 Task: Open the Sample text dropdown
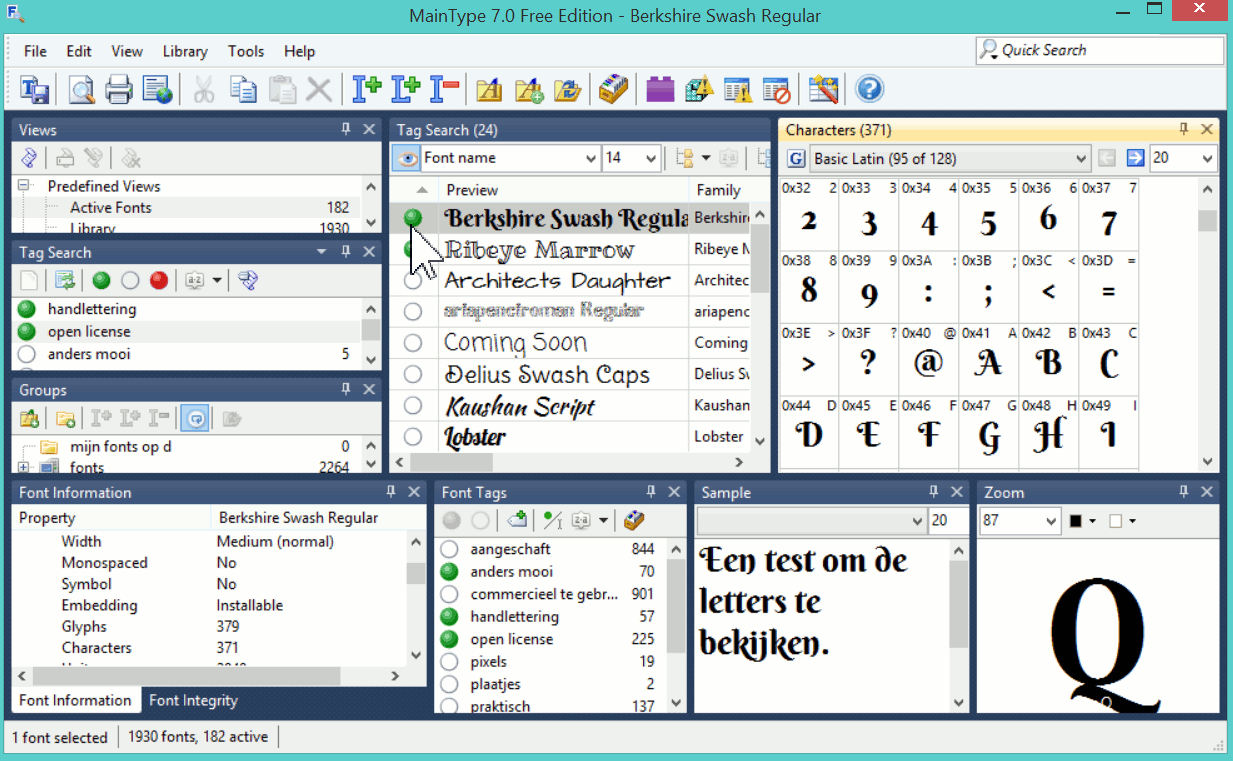coord(812,521)
